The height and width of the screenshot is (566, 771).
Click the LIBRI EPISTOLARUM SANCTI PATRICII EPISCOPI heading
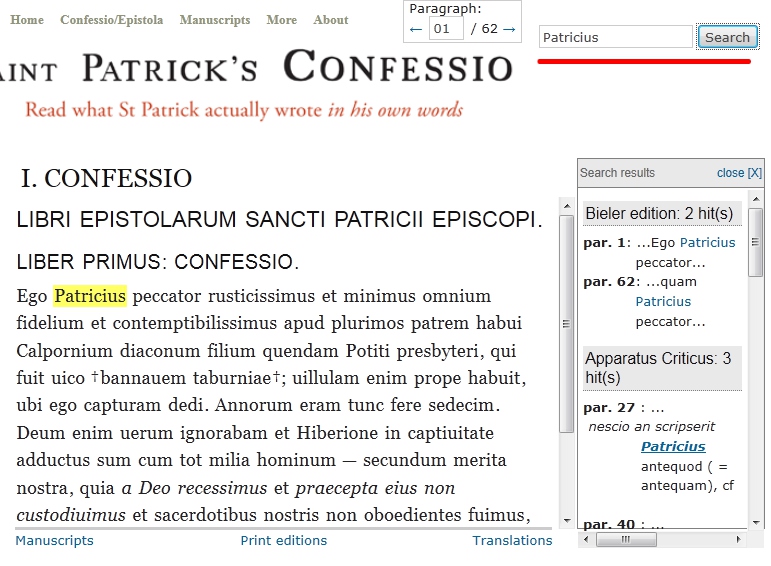pos(279,220)
